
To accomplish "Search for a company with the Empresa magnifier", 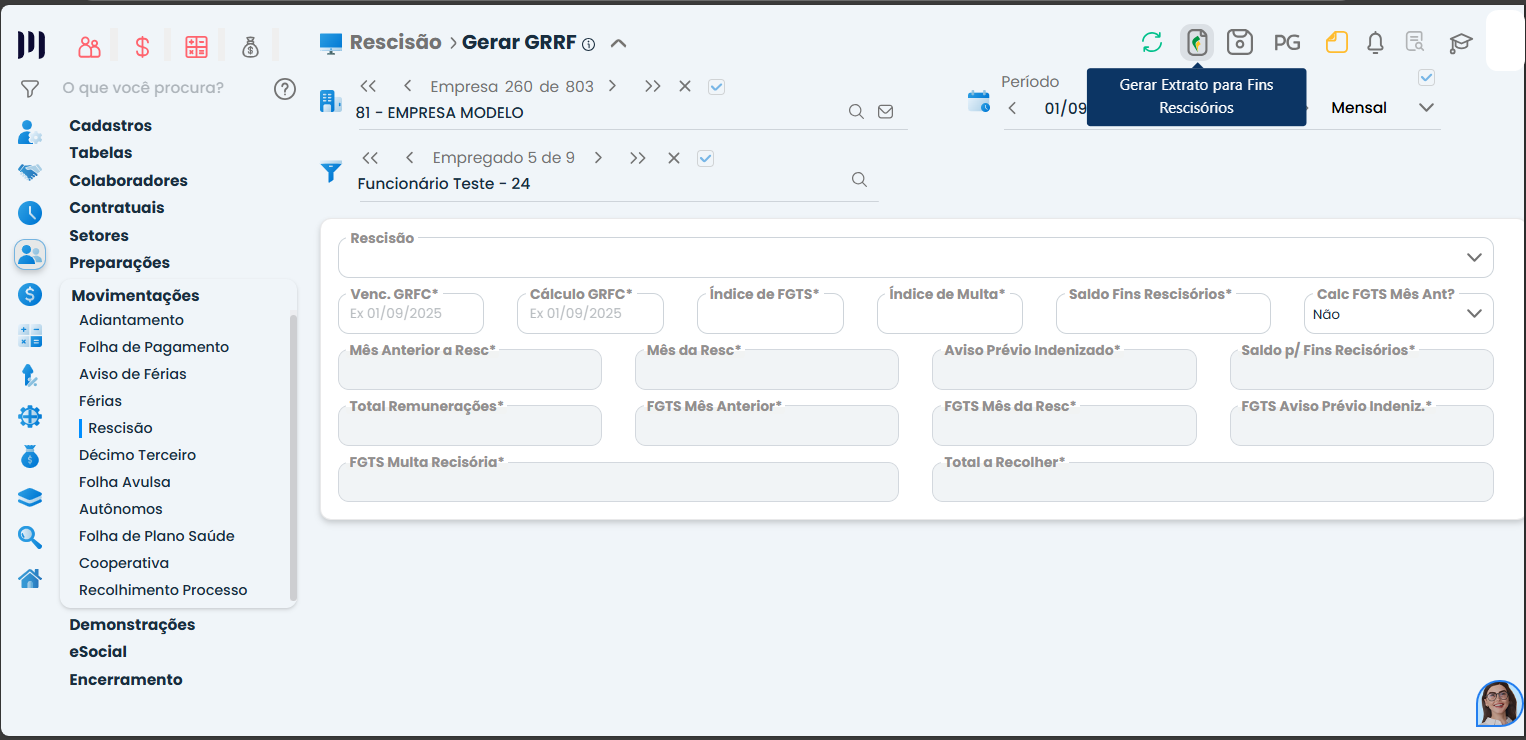I will [856, 112].
